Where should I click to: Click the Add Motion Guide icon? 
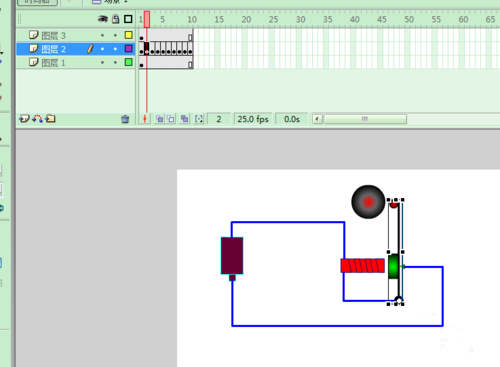point(37,119)
